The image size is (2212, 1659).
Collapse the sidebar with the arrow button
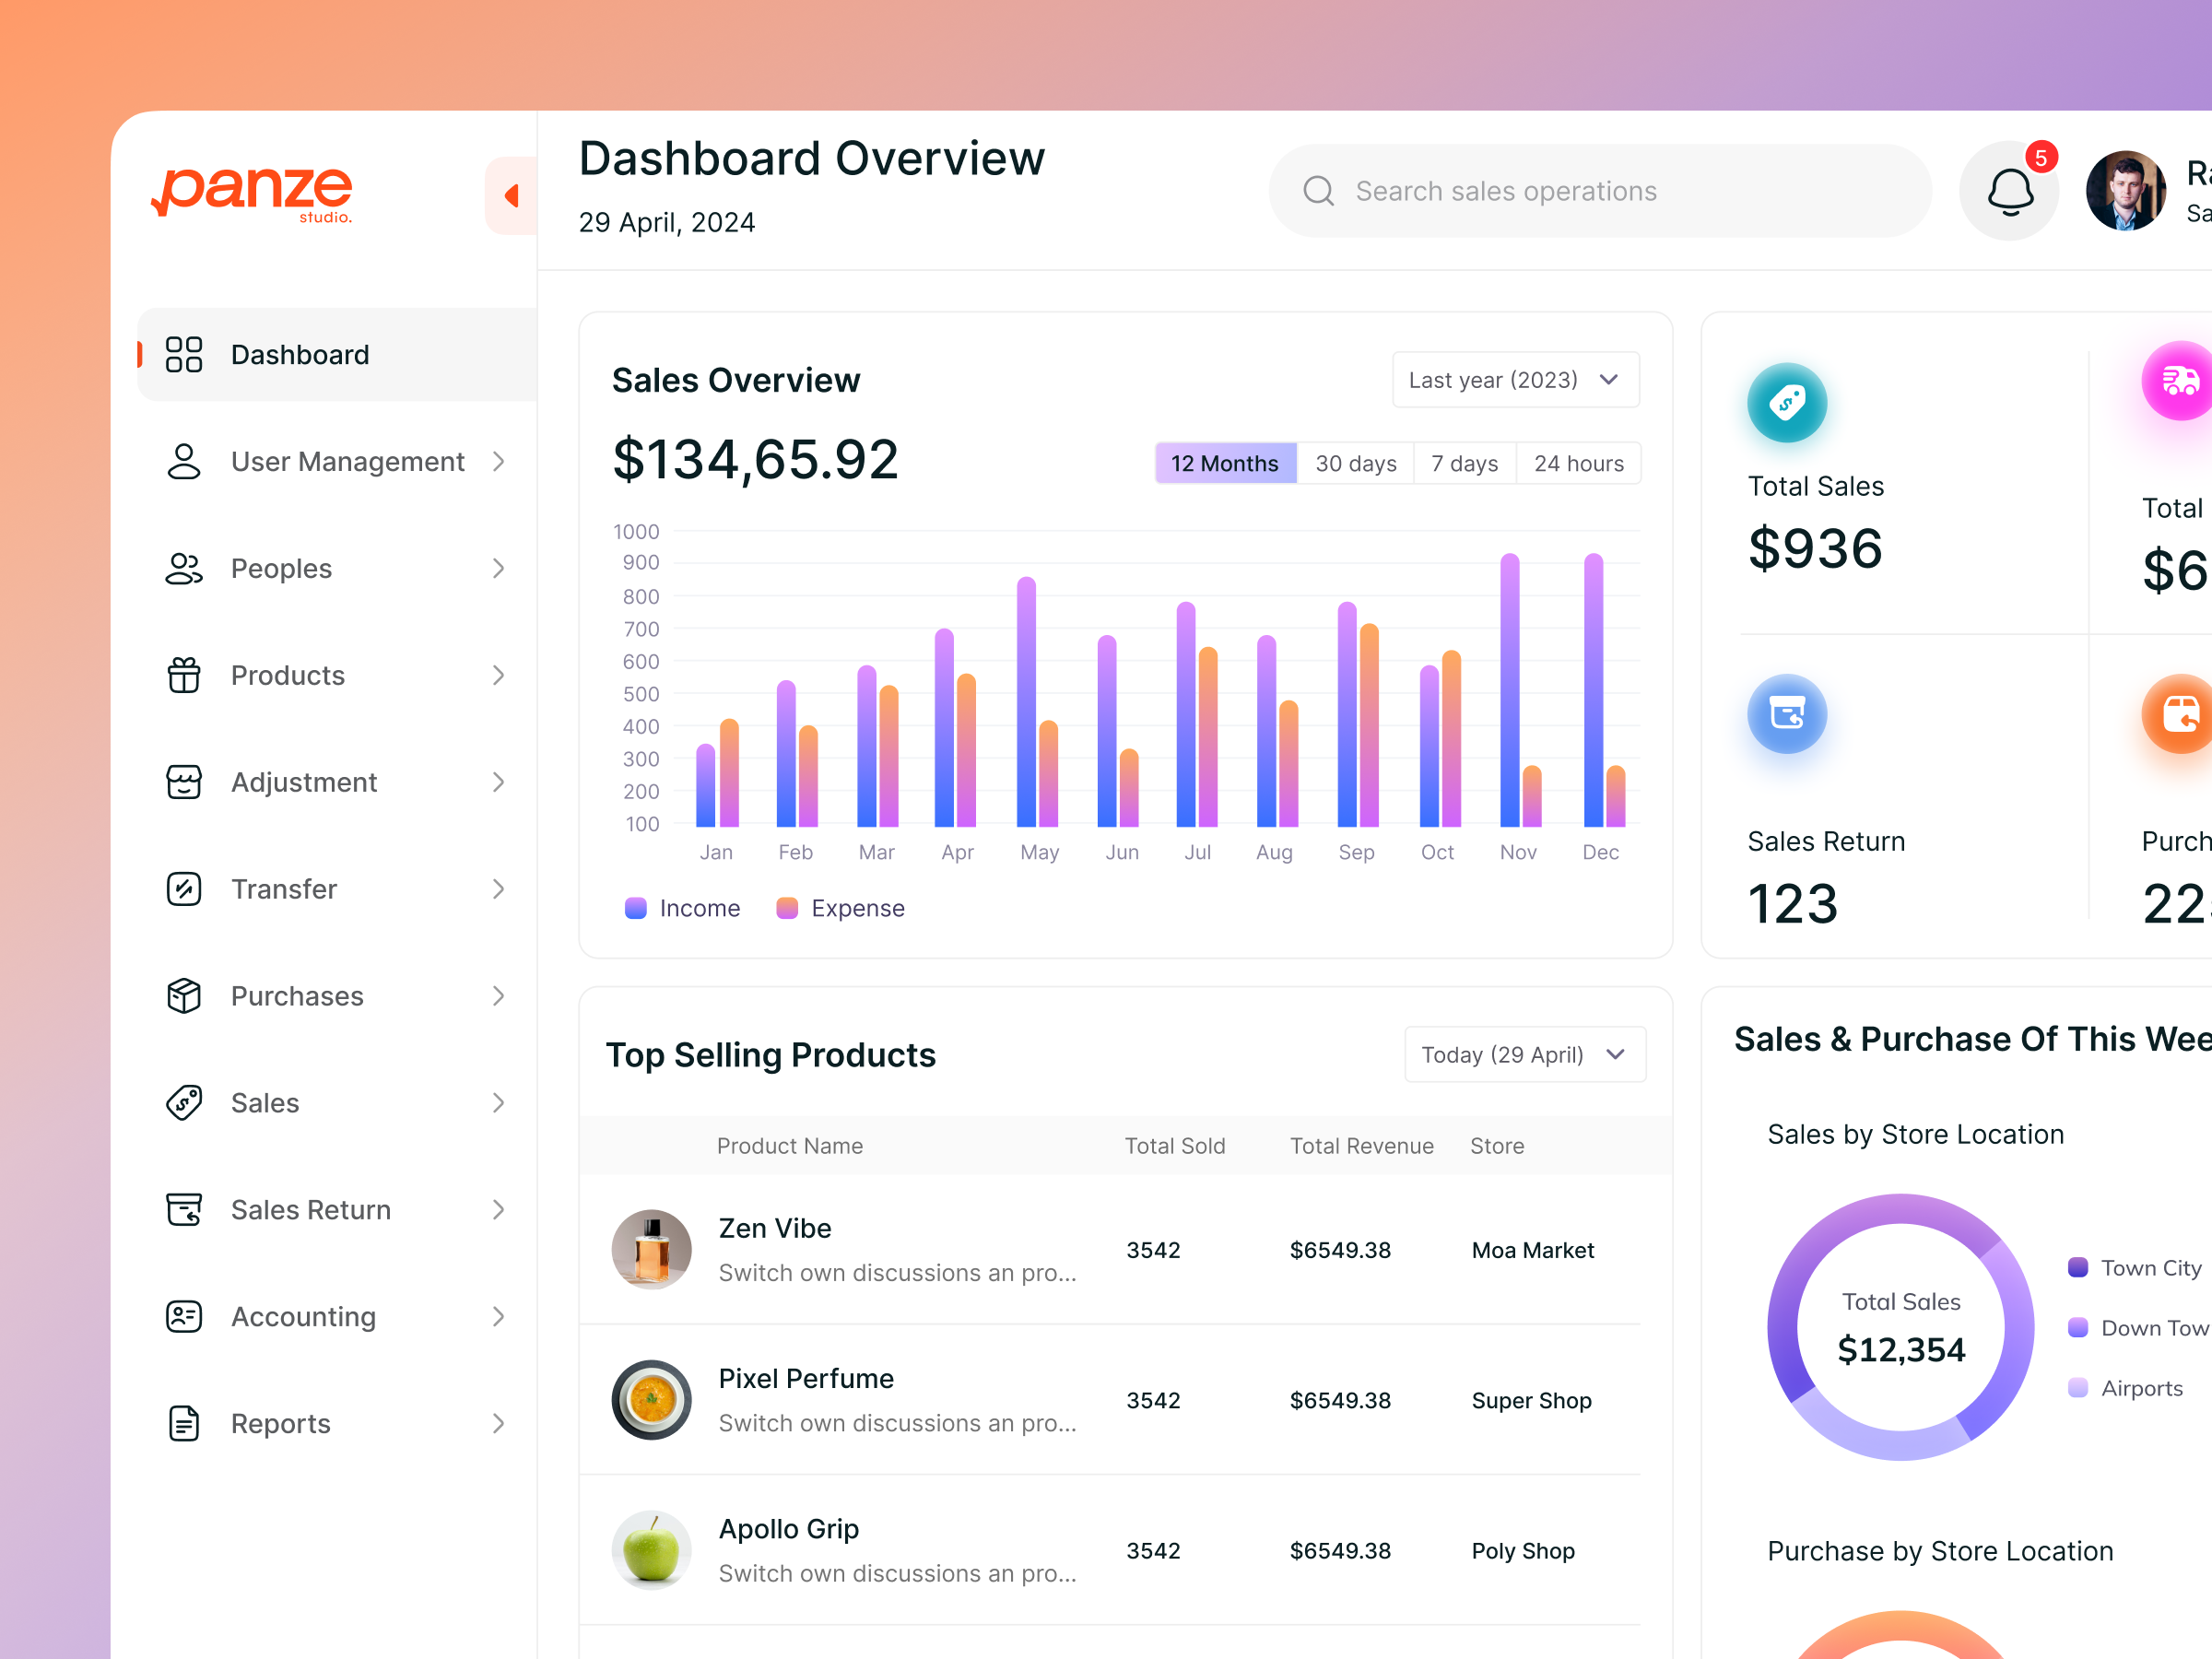(x=511, y=196)
